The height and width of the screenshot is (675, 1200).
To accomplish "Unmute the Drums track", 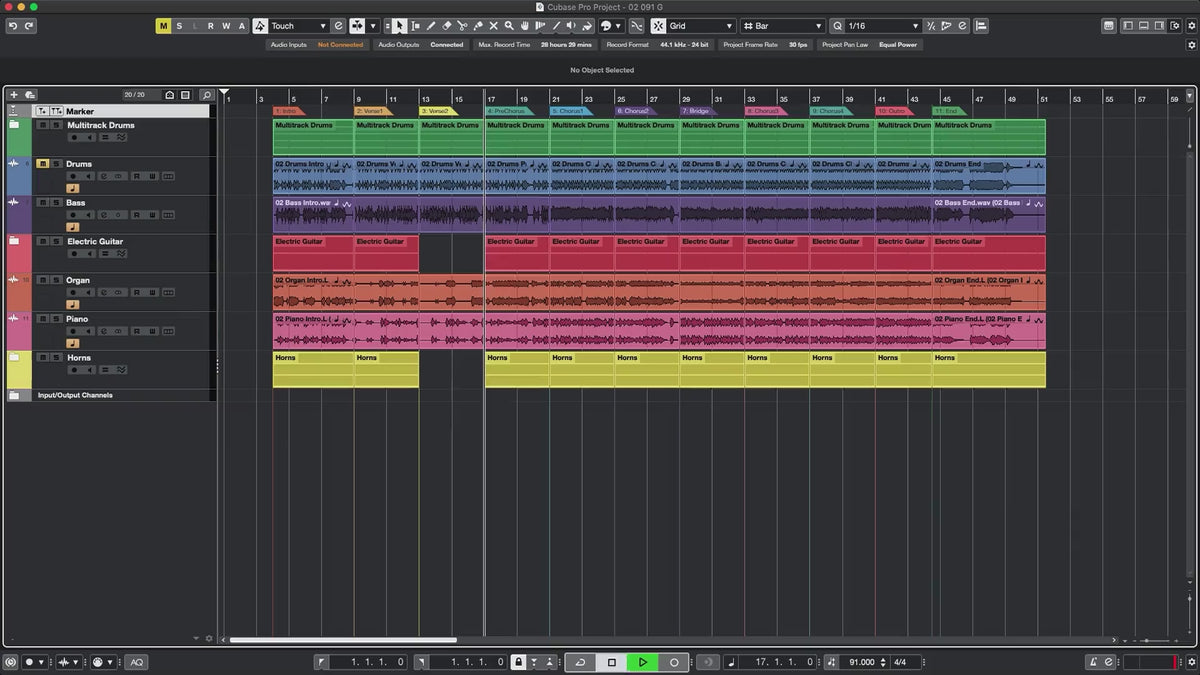I will point(42,164).
